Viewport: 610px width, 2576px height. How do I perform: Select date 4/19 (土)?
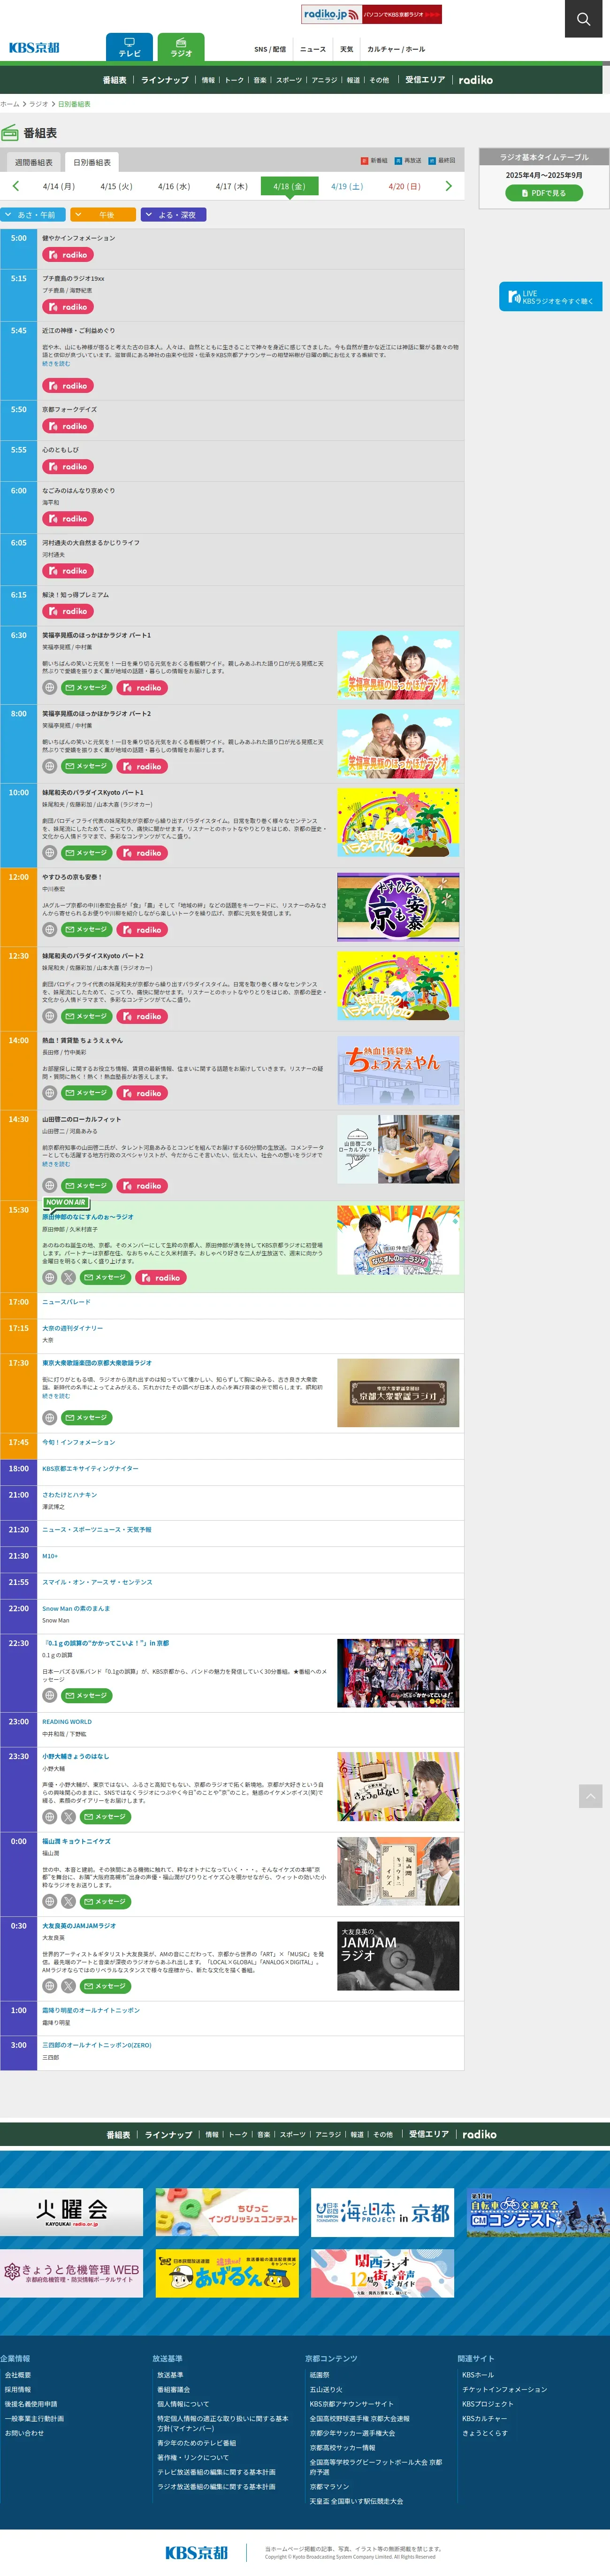pyautogui.click(x=347, y=186)
